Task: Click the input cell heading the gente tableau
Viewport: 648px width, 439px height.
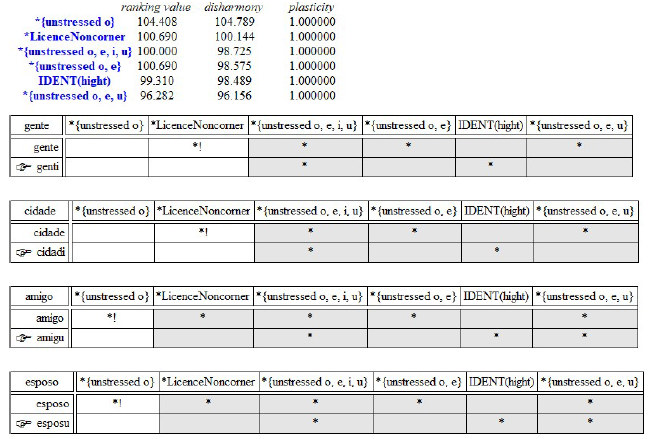Action: point(37,126)
